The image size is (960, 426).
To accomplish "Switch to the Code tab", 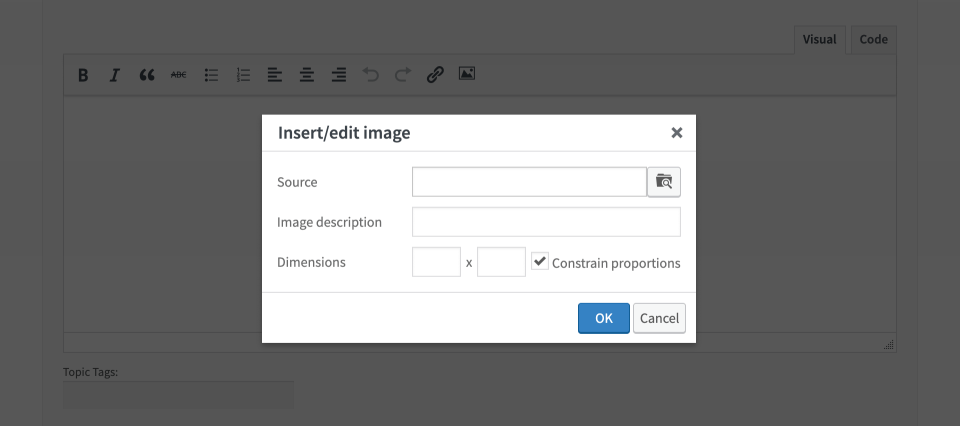I will coord(874,40).
